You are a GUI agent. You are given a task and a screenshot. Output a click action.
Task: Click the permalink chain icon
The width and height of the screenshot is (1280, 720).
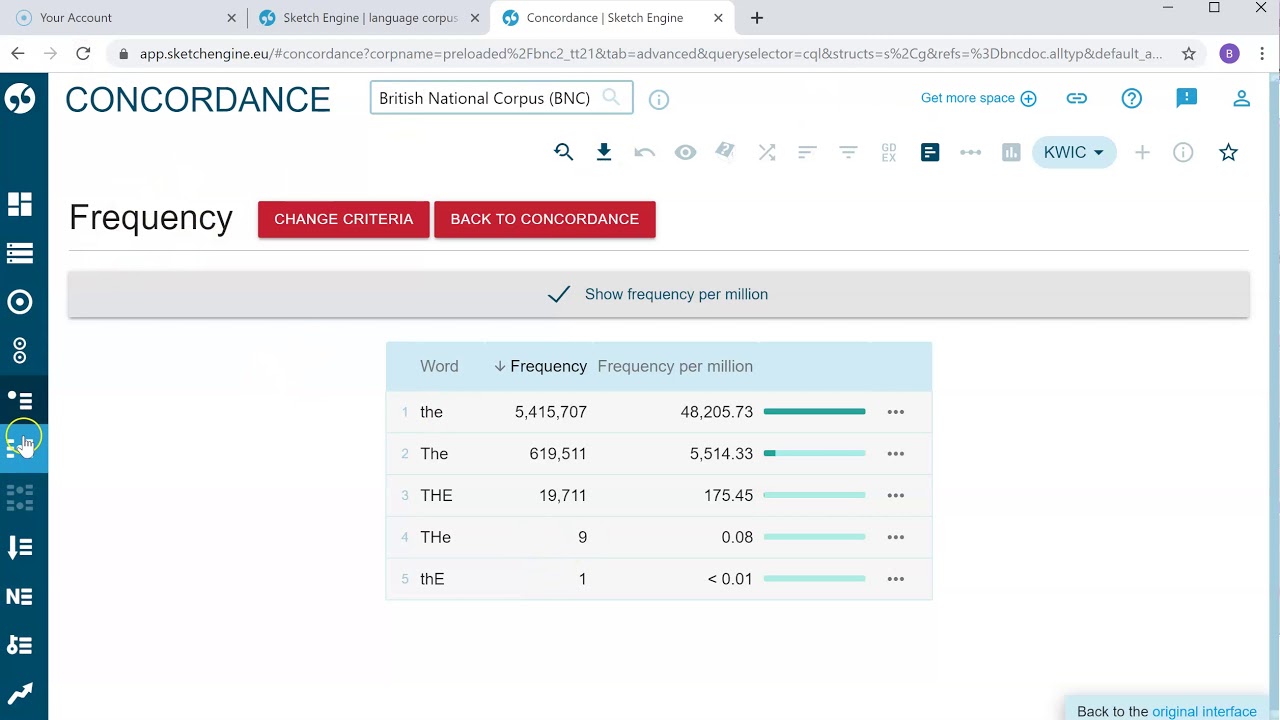click(1077, 98)
